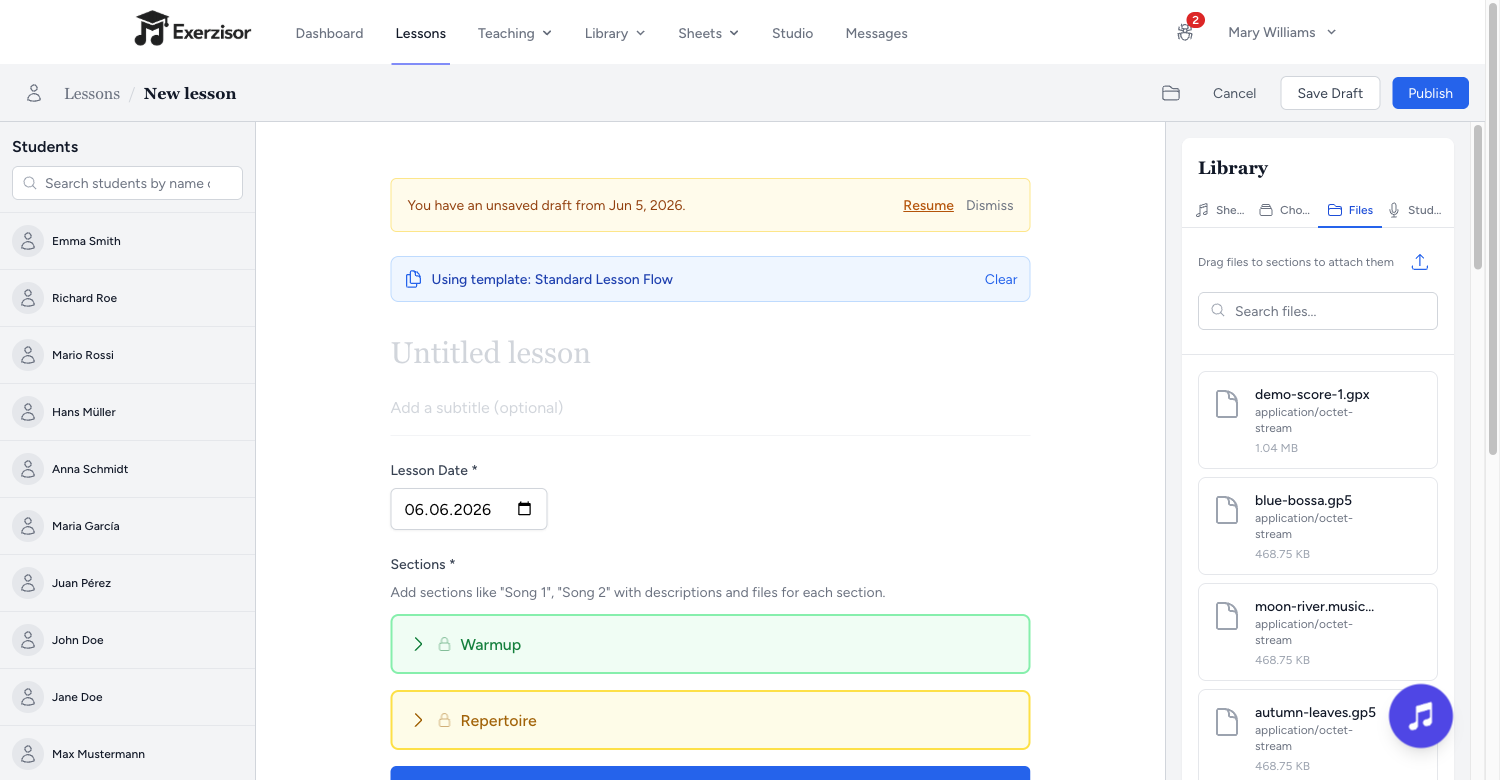Screen dimensions: 1500x780
Task: Select file name blue-bossa.gp5
Action: (1303, 500)
